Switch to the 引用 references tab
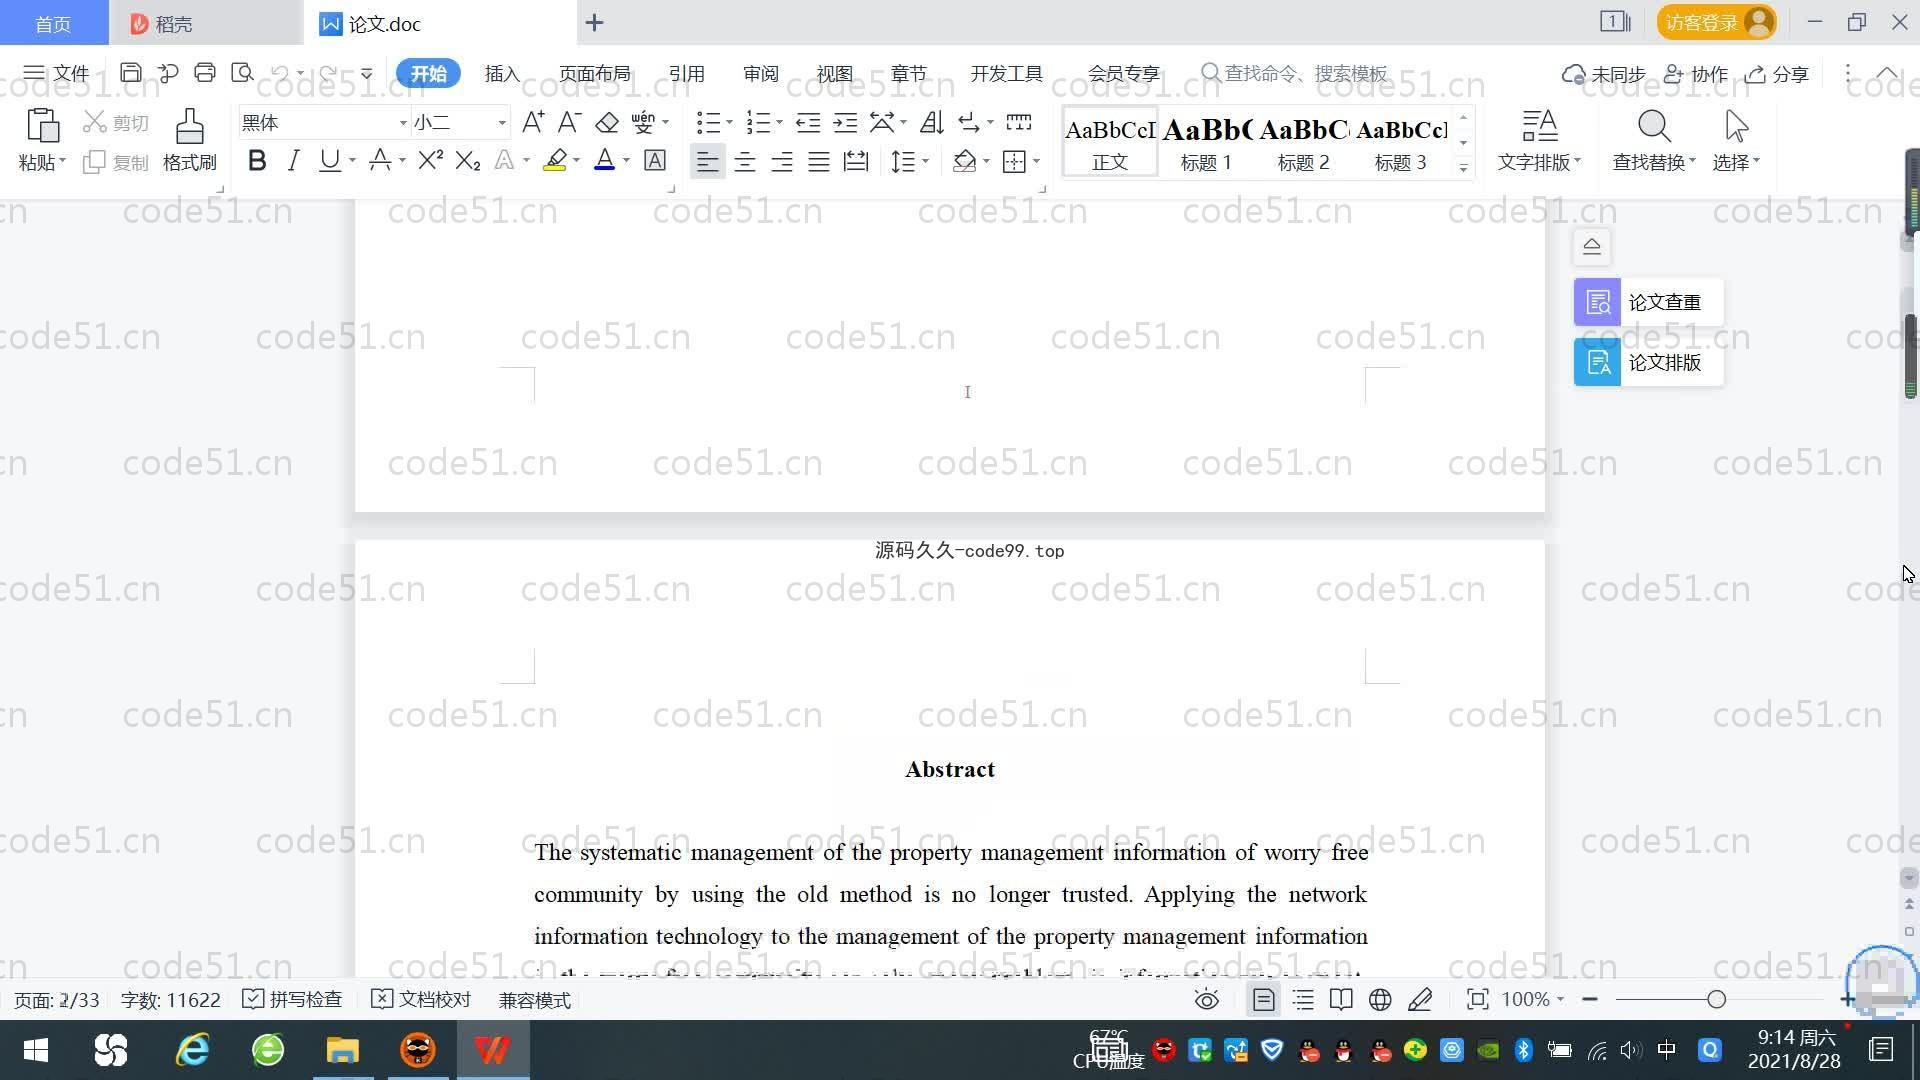 click(x=686, y=73)
